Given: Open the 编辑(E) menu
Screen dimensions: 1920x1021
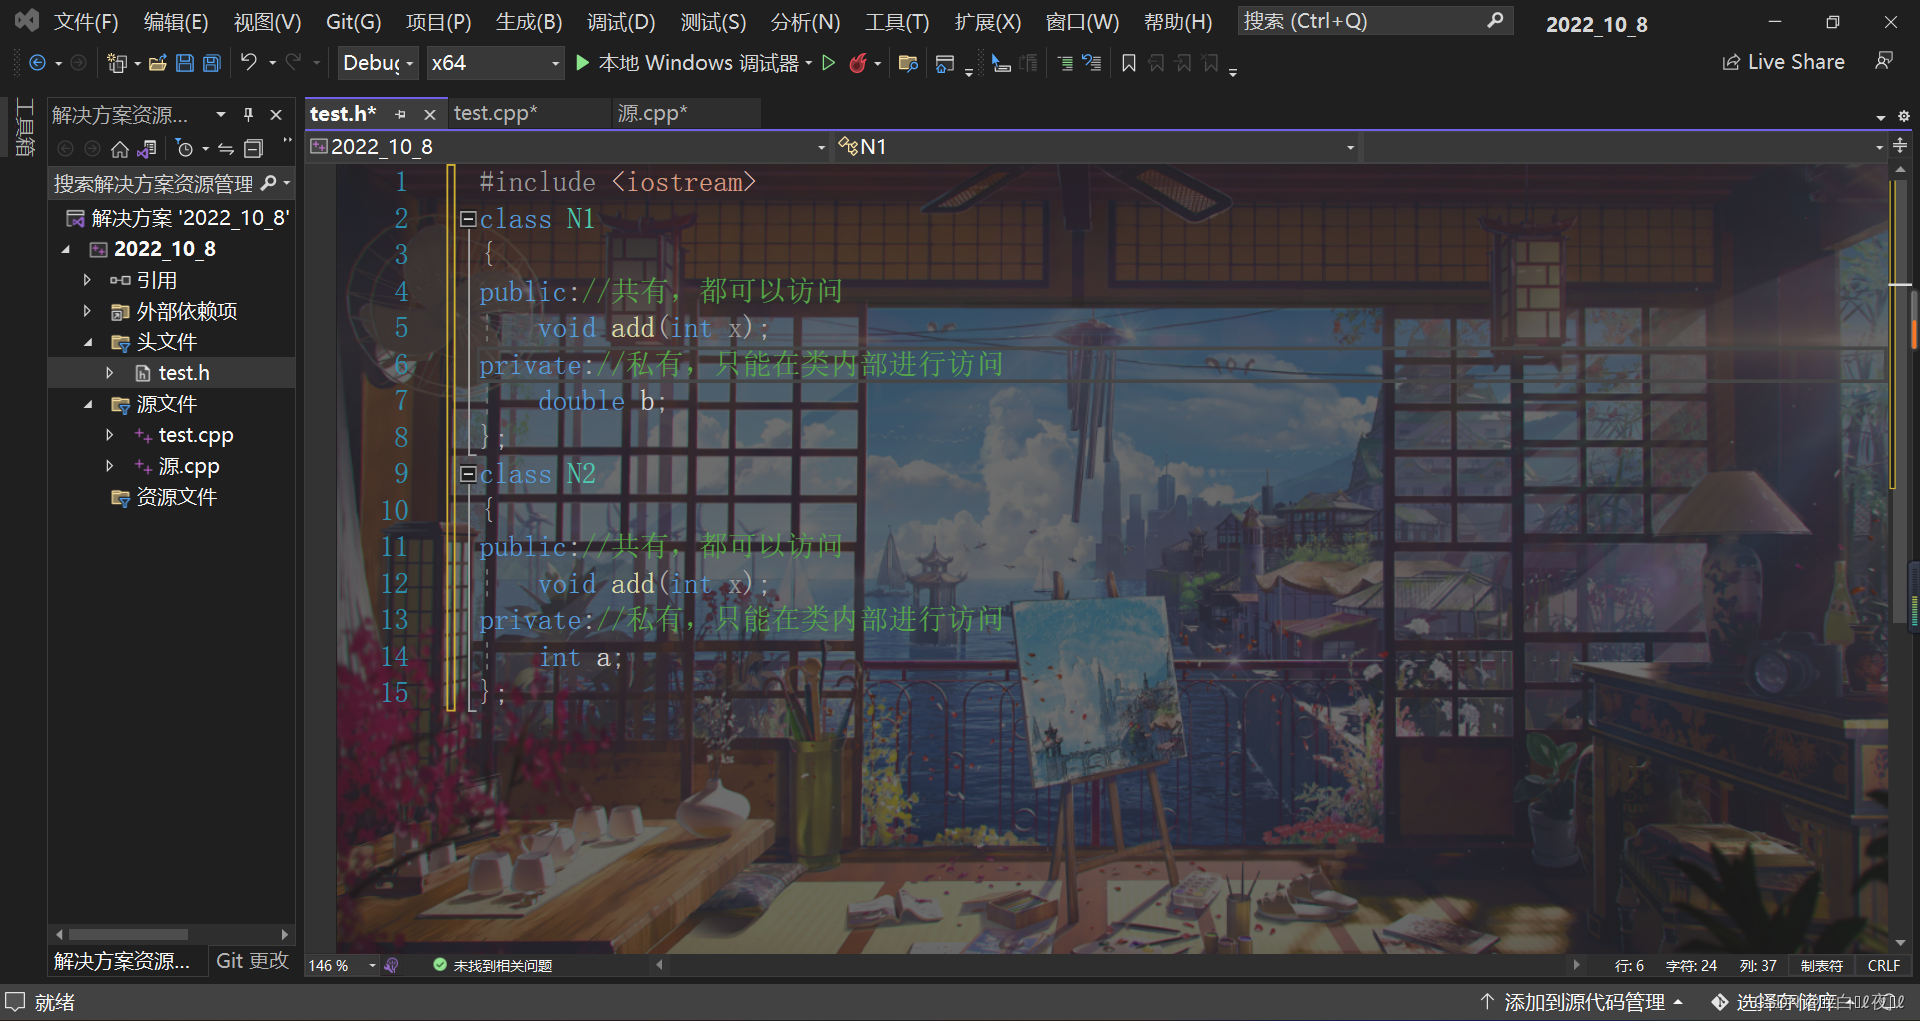Looking at the screenshot, I should tap(176, 22).
